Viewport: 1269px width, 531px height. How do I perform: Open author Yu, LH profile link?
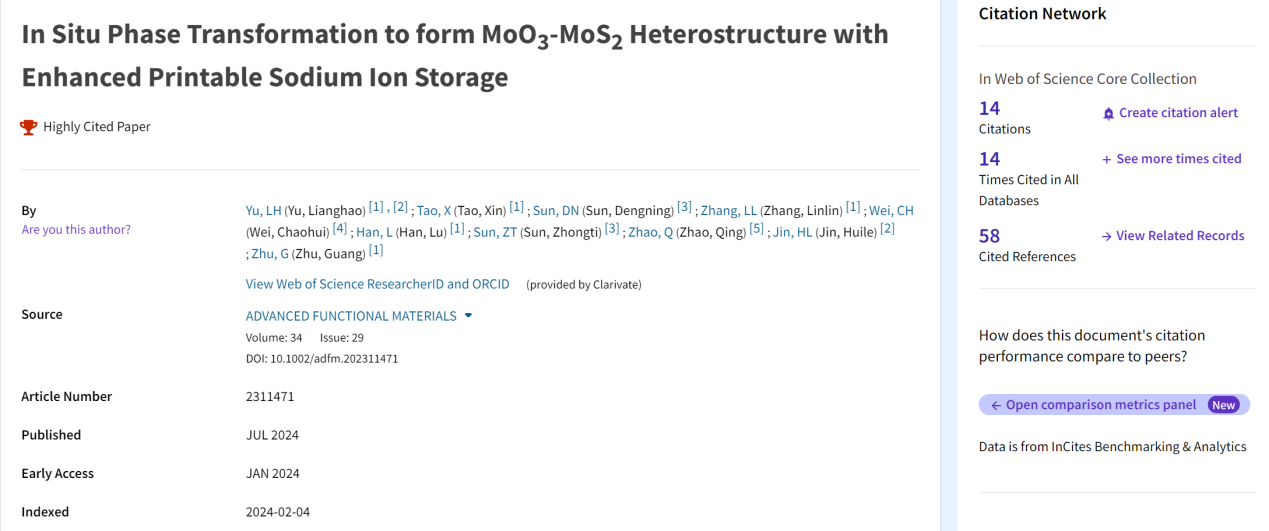(x=263, y=211)
